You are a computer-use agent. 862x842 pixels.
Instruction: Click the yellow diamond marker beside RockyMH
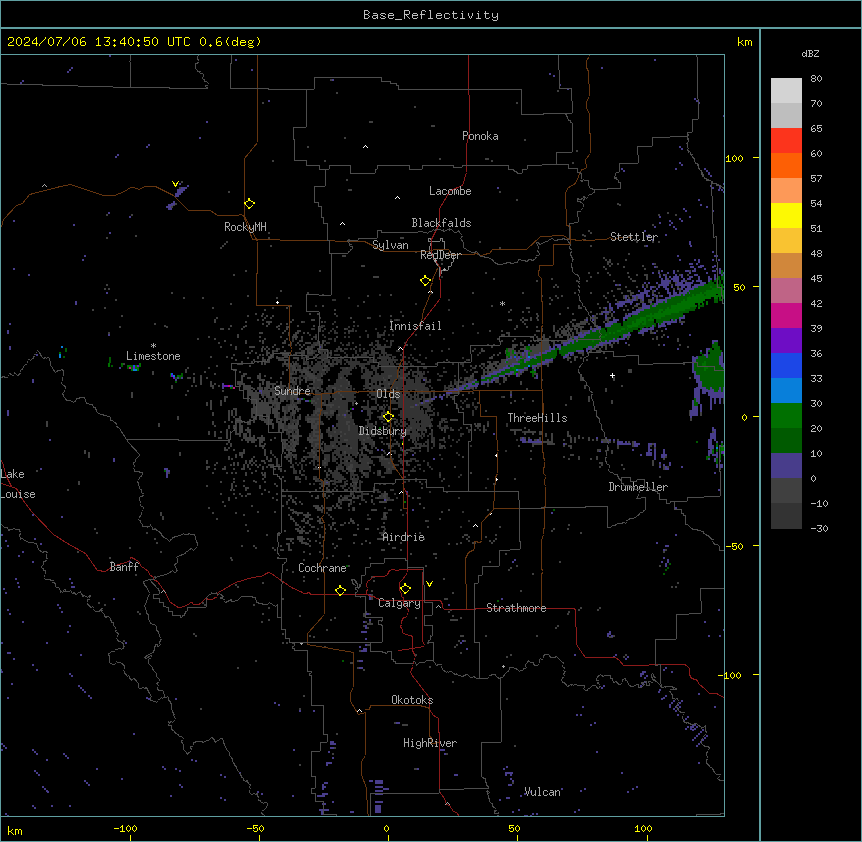click(250, 204)
